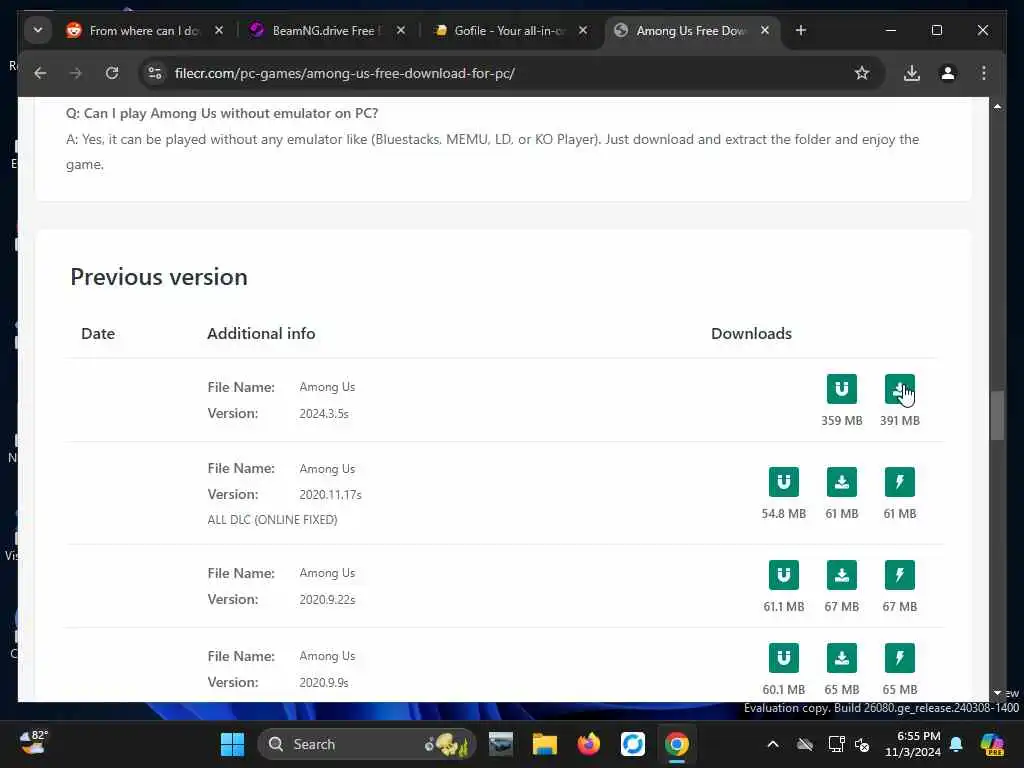Viewport: 1024px width, 768px height.
Task: Click the Chrome icon on the taskbar
Action: coord(677,744)
